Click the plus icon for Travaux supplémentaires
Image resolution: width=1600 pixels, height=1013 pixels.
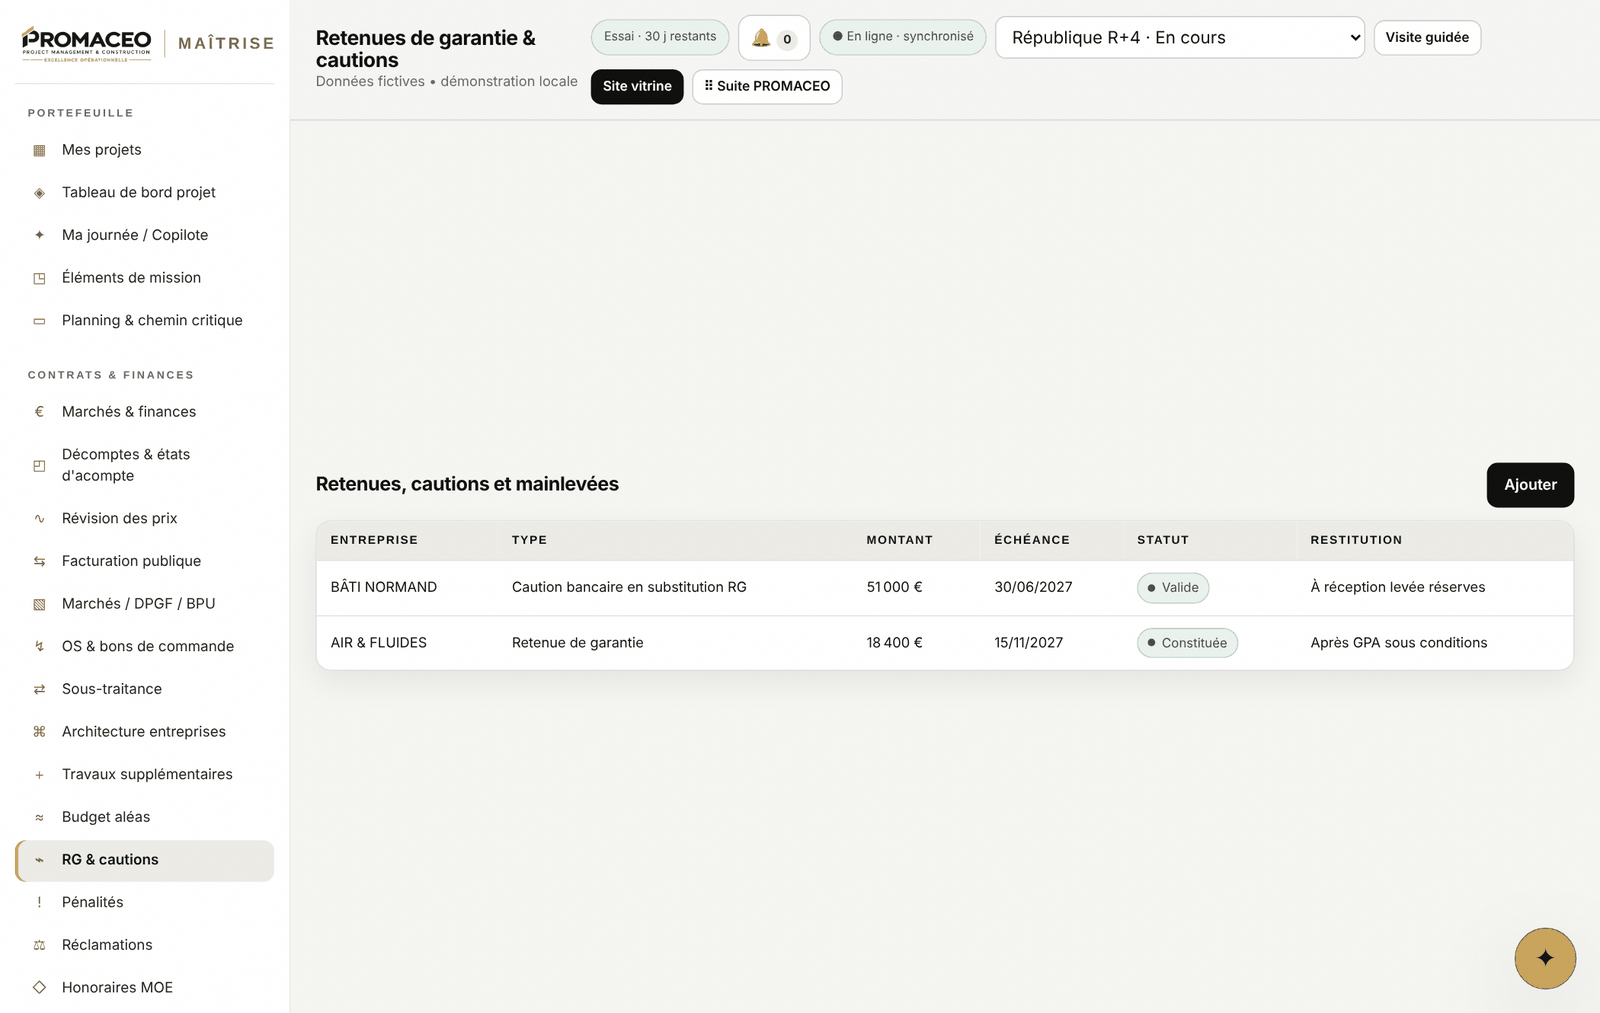(x=39, y=775)
